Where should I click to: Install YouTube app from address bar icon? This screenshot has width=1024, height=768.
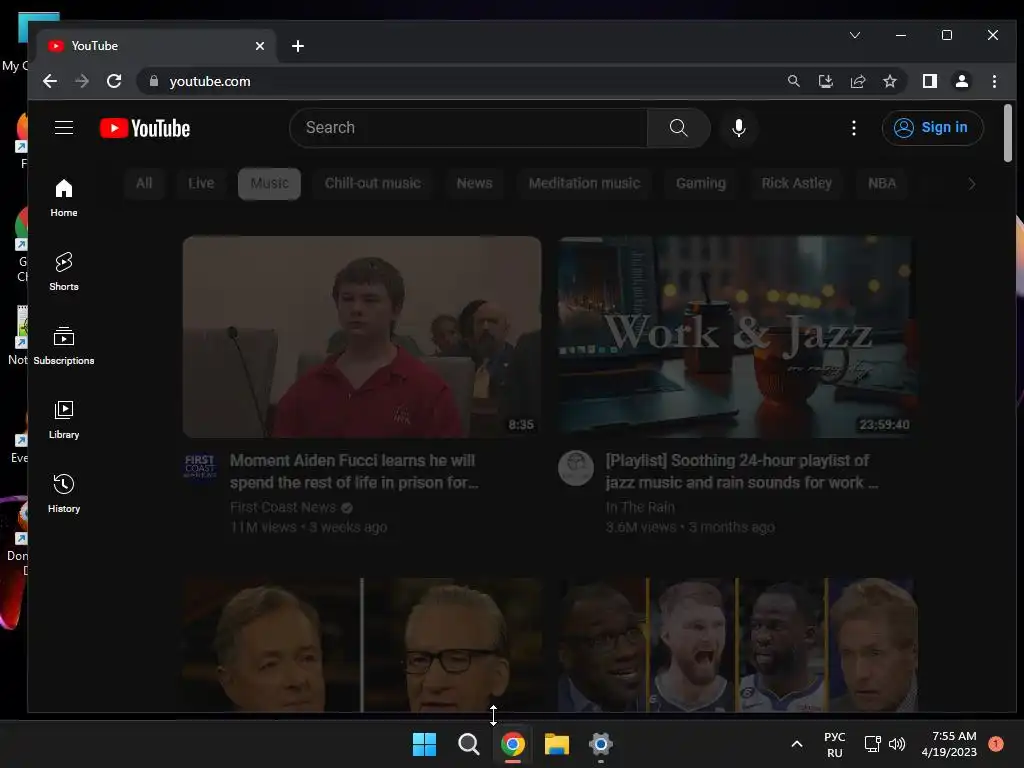825,81
